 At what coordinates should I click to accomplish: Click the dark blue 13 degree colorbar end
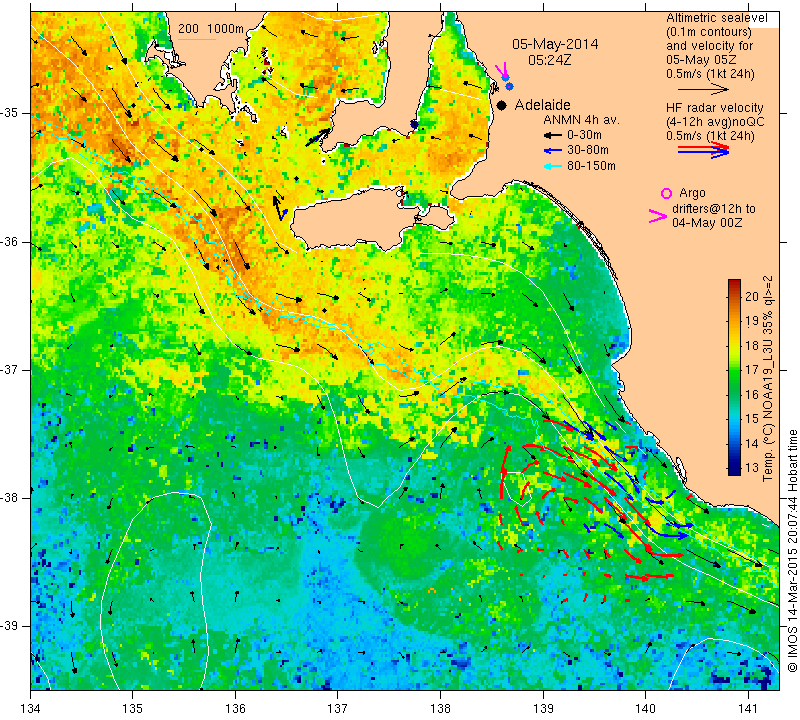coord(734,471)
